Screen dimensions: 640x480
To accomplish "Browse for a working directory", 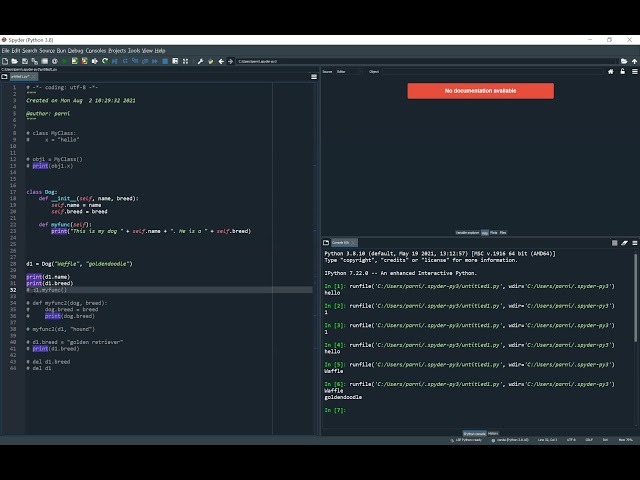I will (624, 61).
